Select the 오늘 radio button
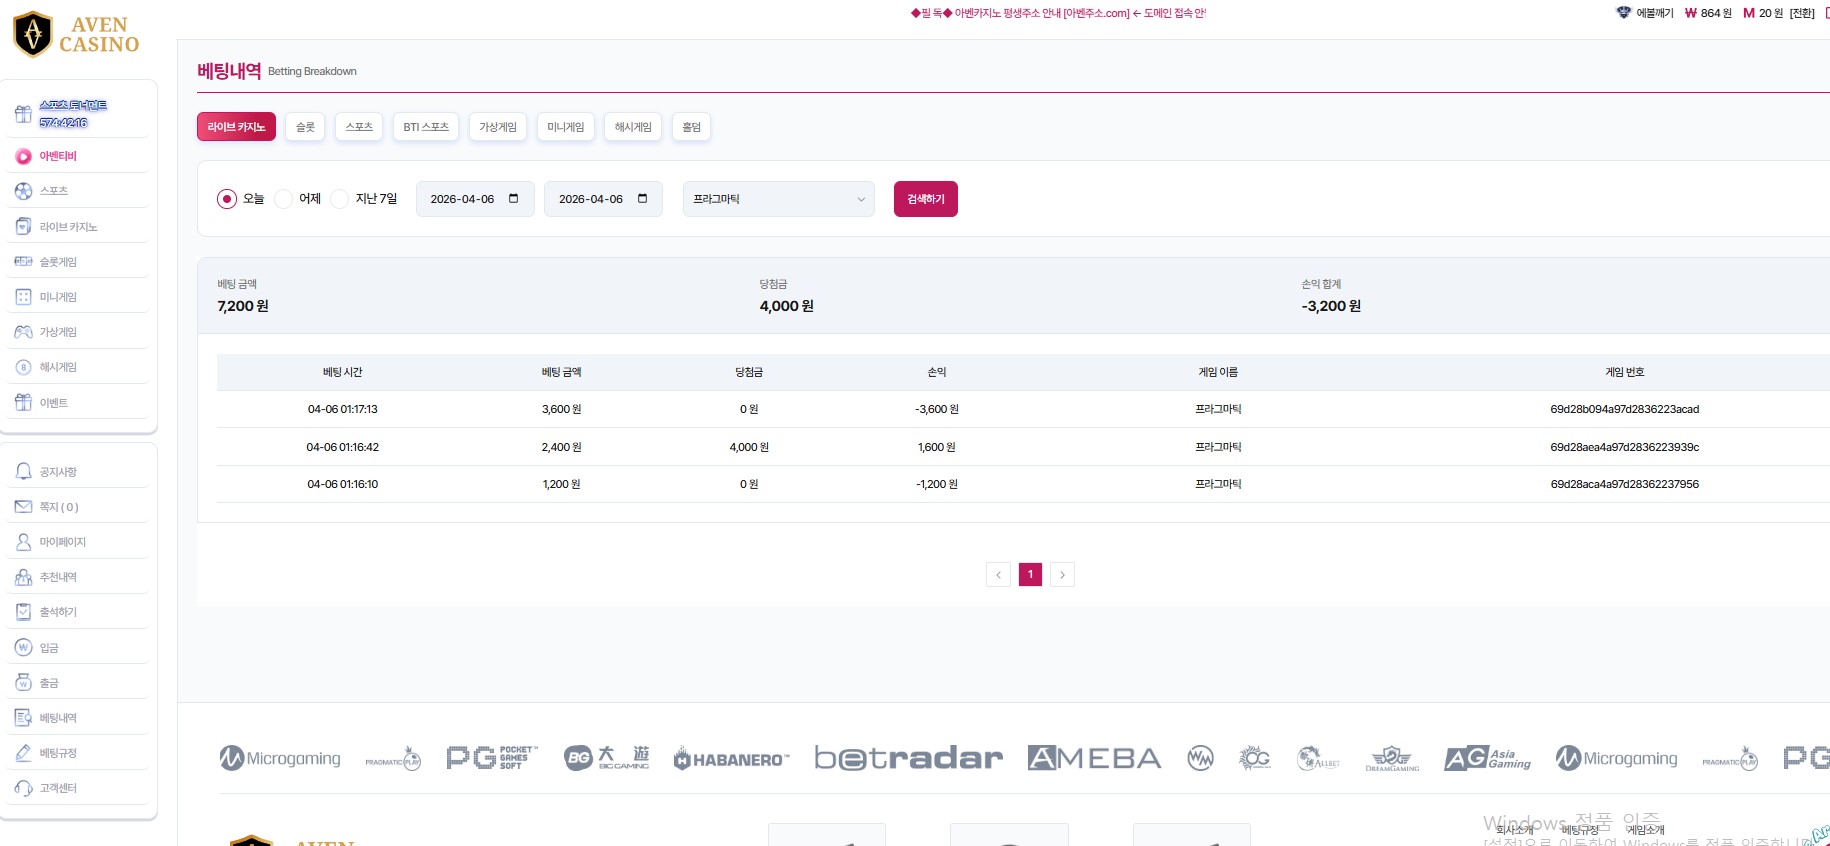This screenshot has width=1830, height=846. pos(227,199)
